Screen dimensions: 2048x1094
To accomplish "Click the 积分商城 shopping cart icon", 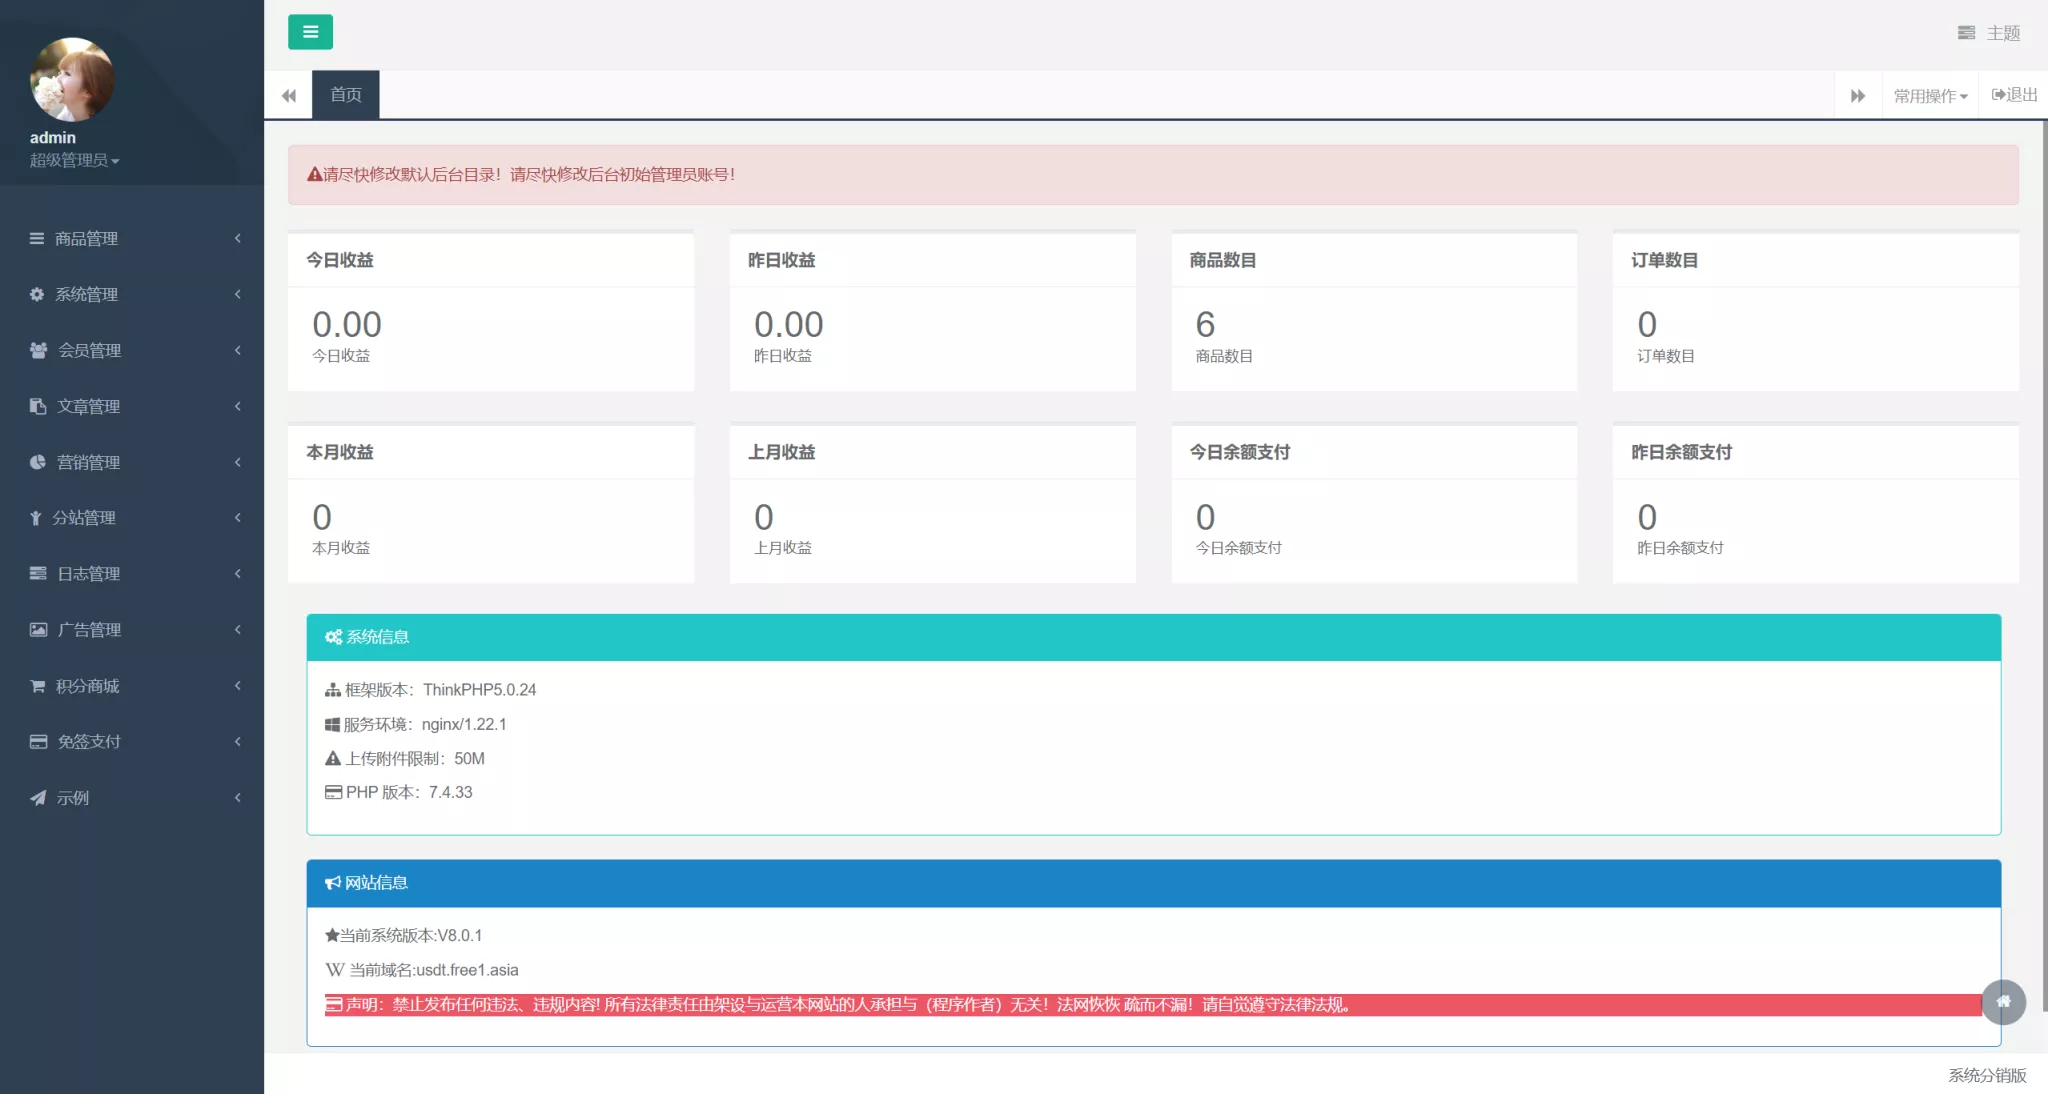I will [38, 686].
